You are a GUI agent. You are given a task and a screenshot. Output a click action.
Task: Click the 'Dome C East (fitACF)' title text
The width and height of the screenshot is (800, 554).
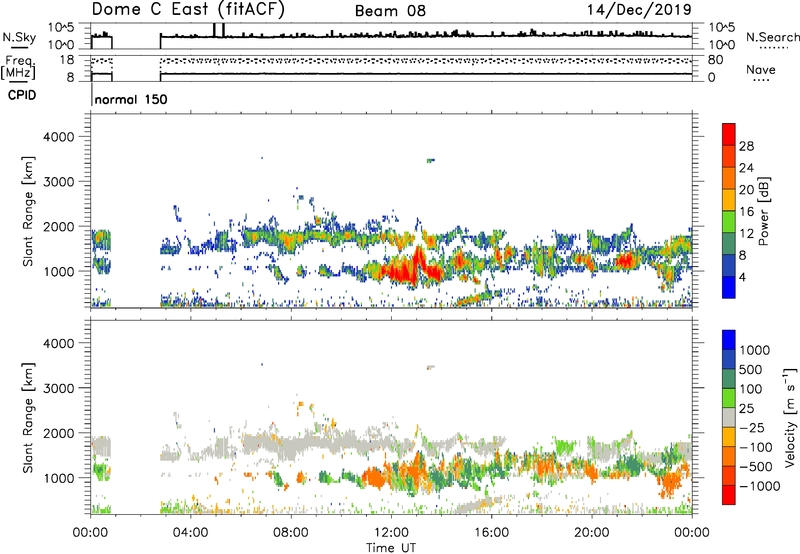188,9
